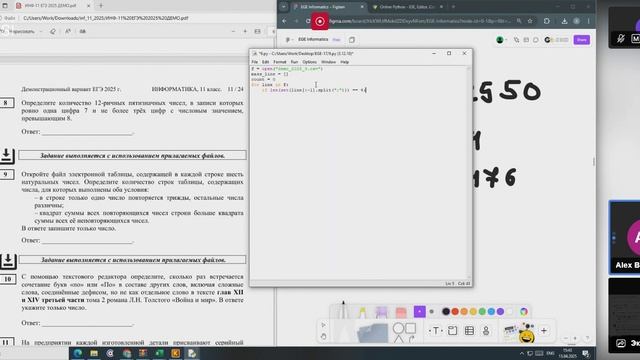Select the Section tool in FigJam
This screenshot has height=360, width=640.
(x=453, y=331)
